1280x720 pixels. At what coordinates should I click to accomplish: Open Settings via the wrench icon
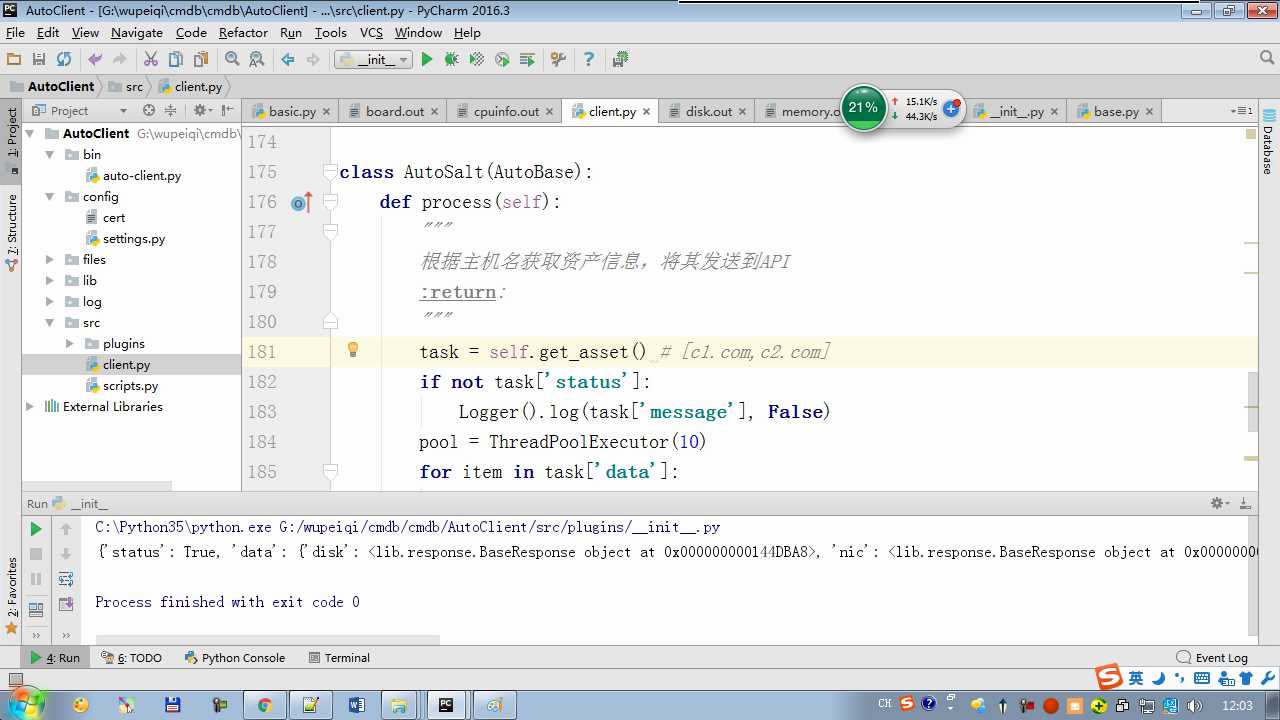(558, 60)
